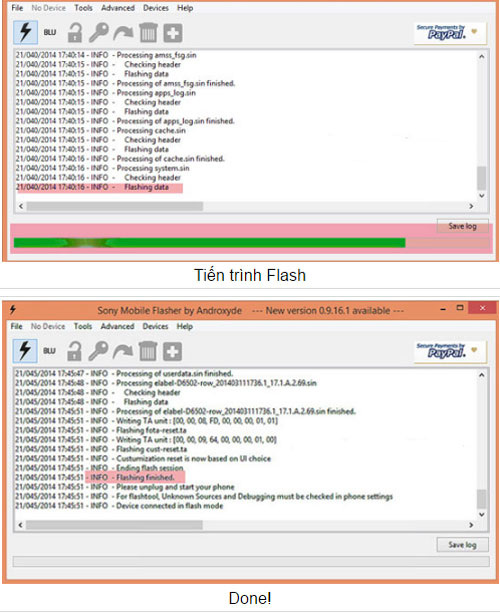Image resolution: width=500 pixels, height=613 pixels.
Task: Click the scroll right arrow of the bottom log
Action: (x=471, y=525)
